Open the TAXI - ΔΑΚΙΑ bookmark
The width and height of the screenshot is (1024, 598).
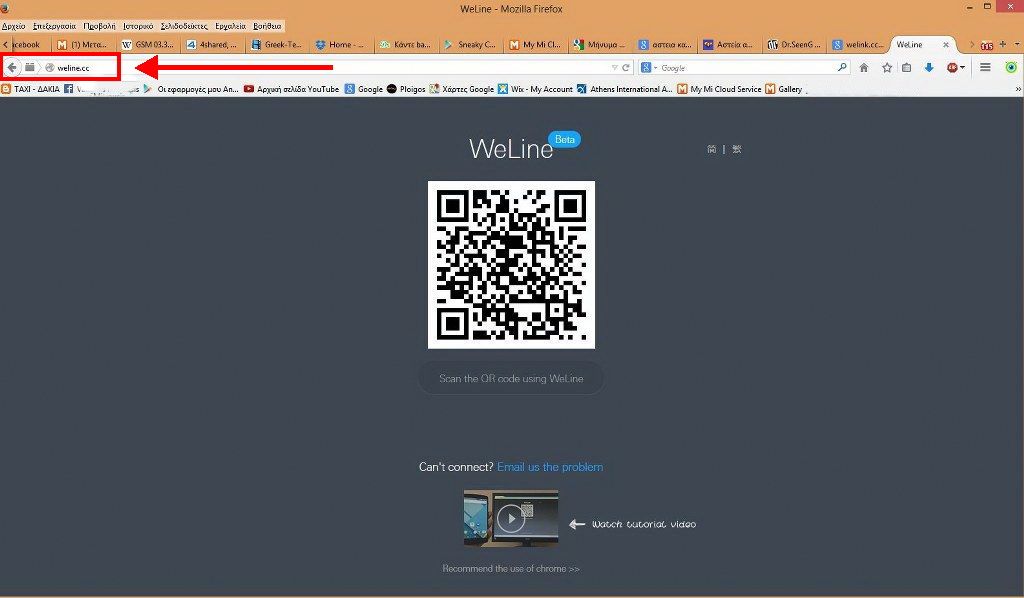31,89
